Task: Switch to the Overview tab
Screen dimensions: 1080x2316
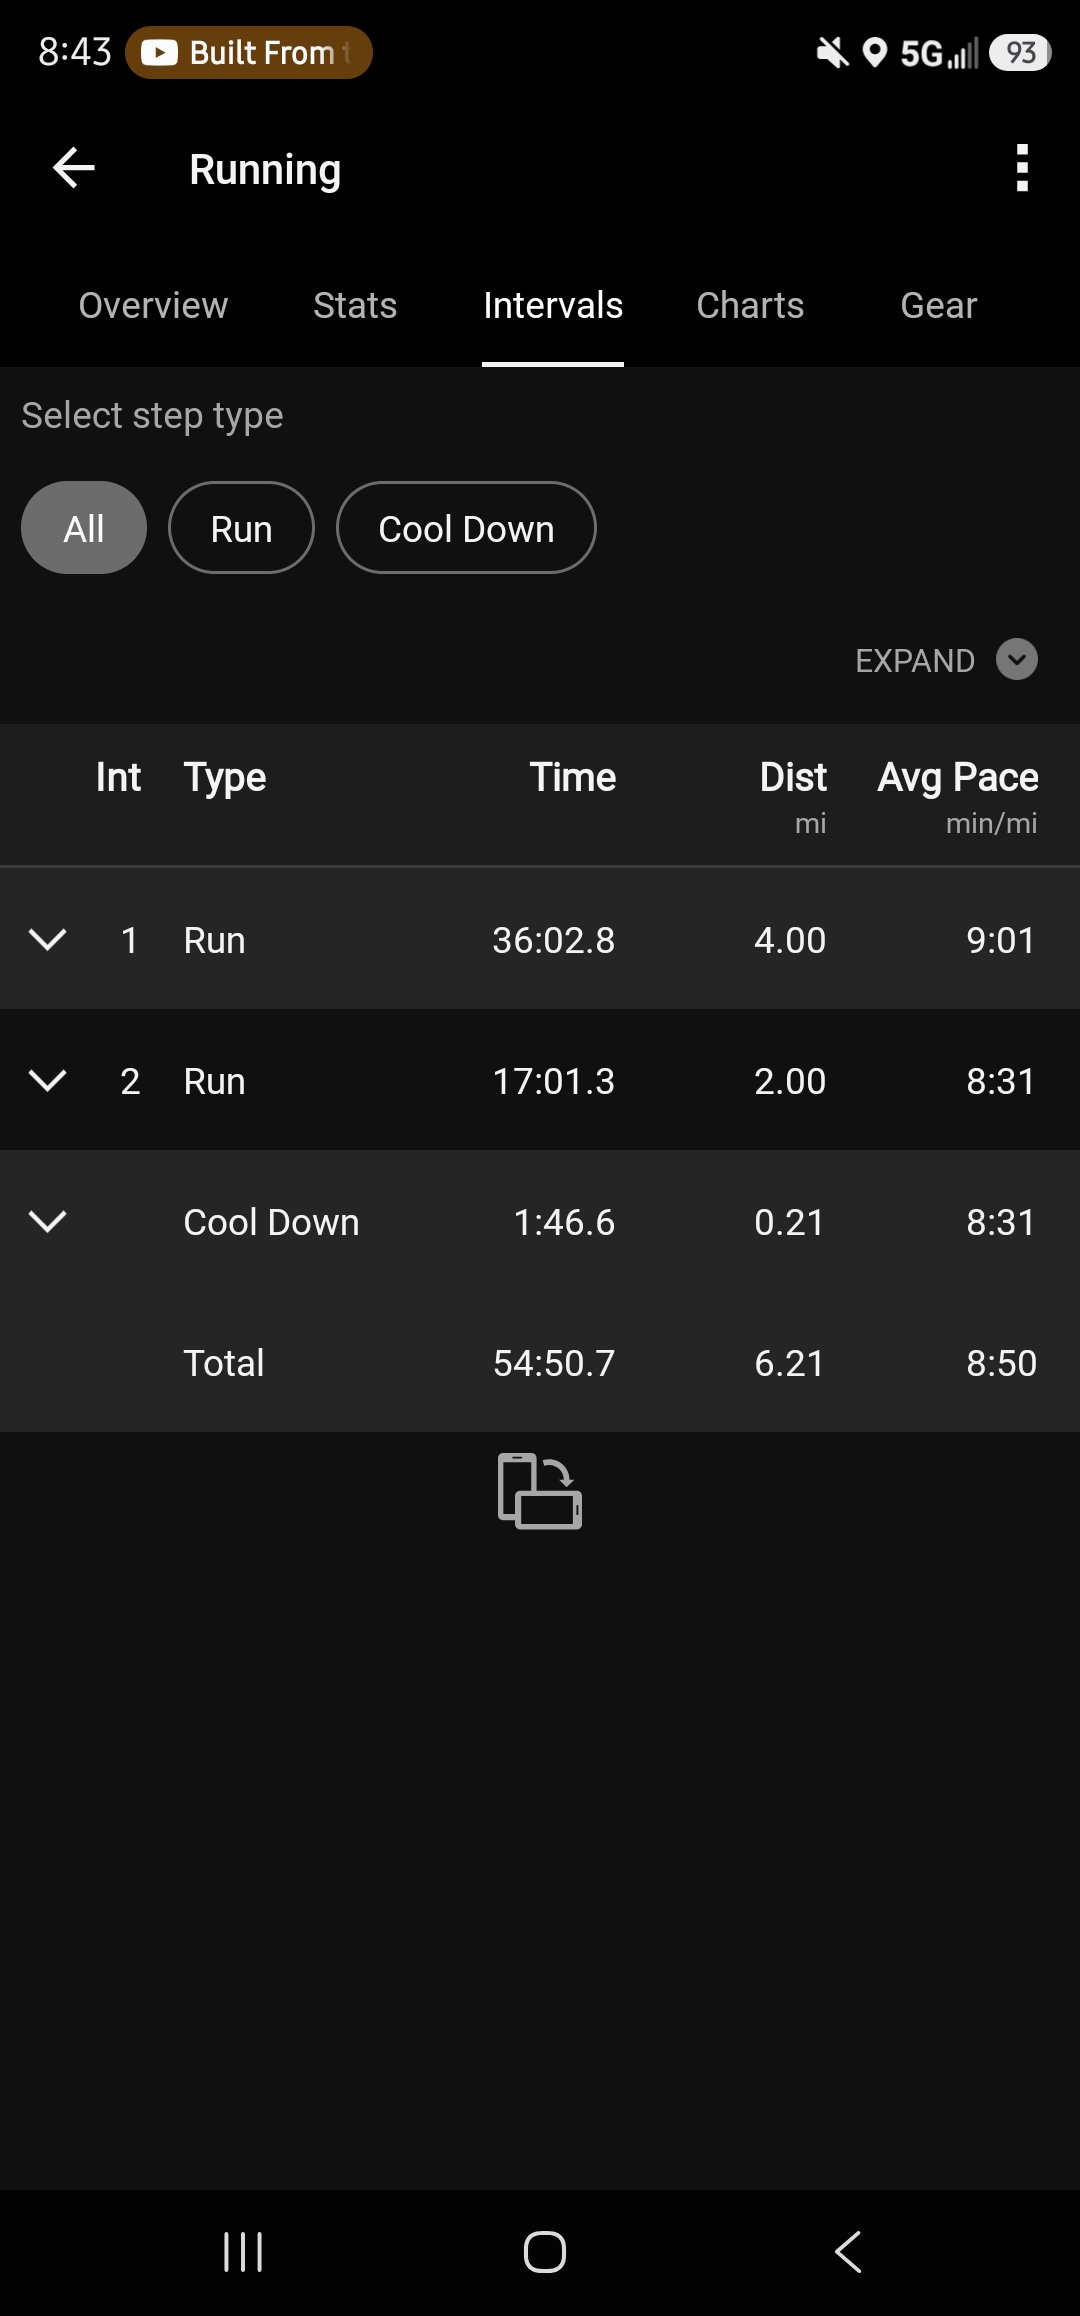Action: [153, 306]
